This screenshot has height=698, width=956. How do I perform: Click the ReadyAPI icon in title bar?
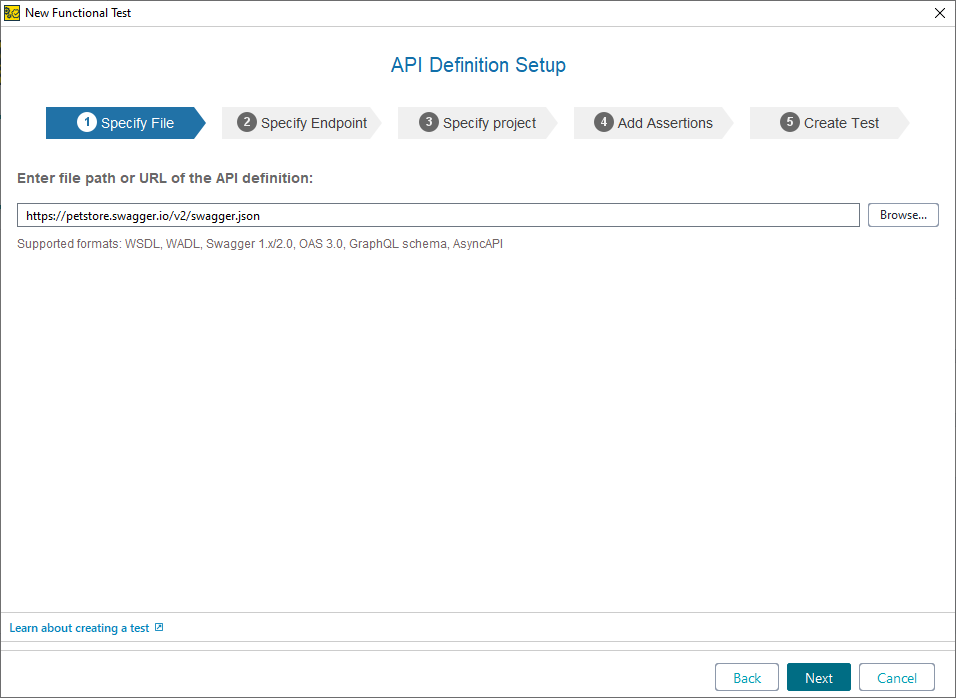click(x=12, y=12)
